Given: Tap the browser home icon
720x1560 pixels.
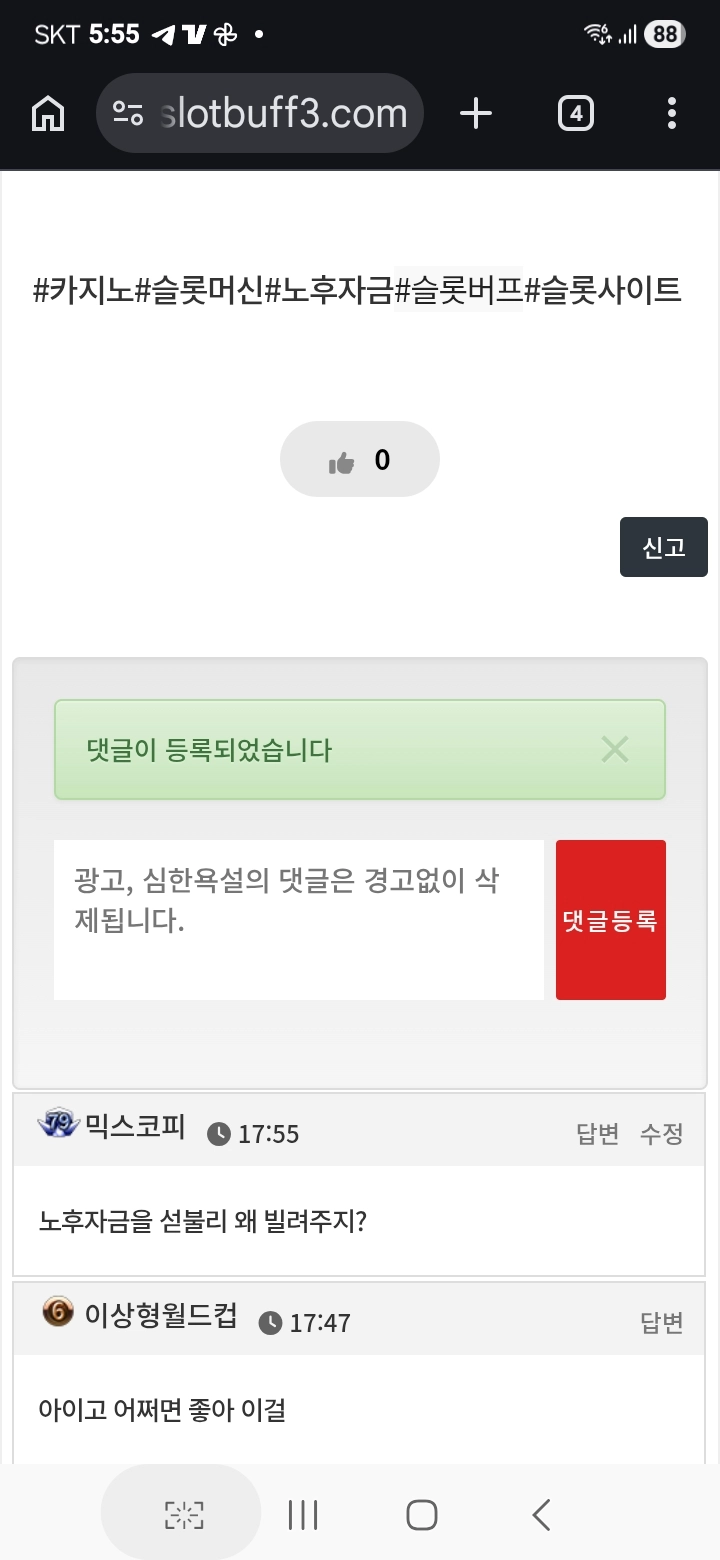Looking at the screenshot, I should pyautogui.click(x=48, y=114).
